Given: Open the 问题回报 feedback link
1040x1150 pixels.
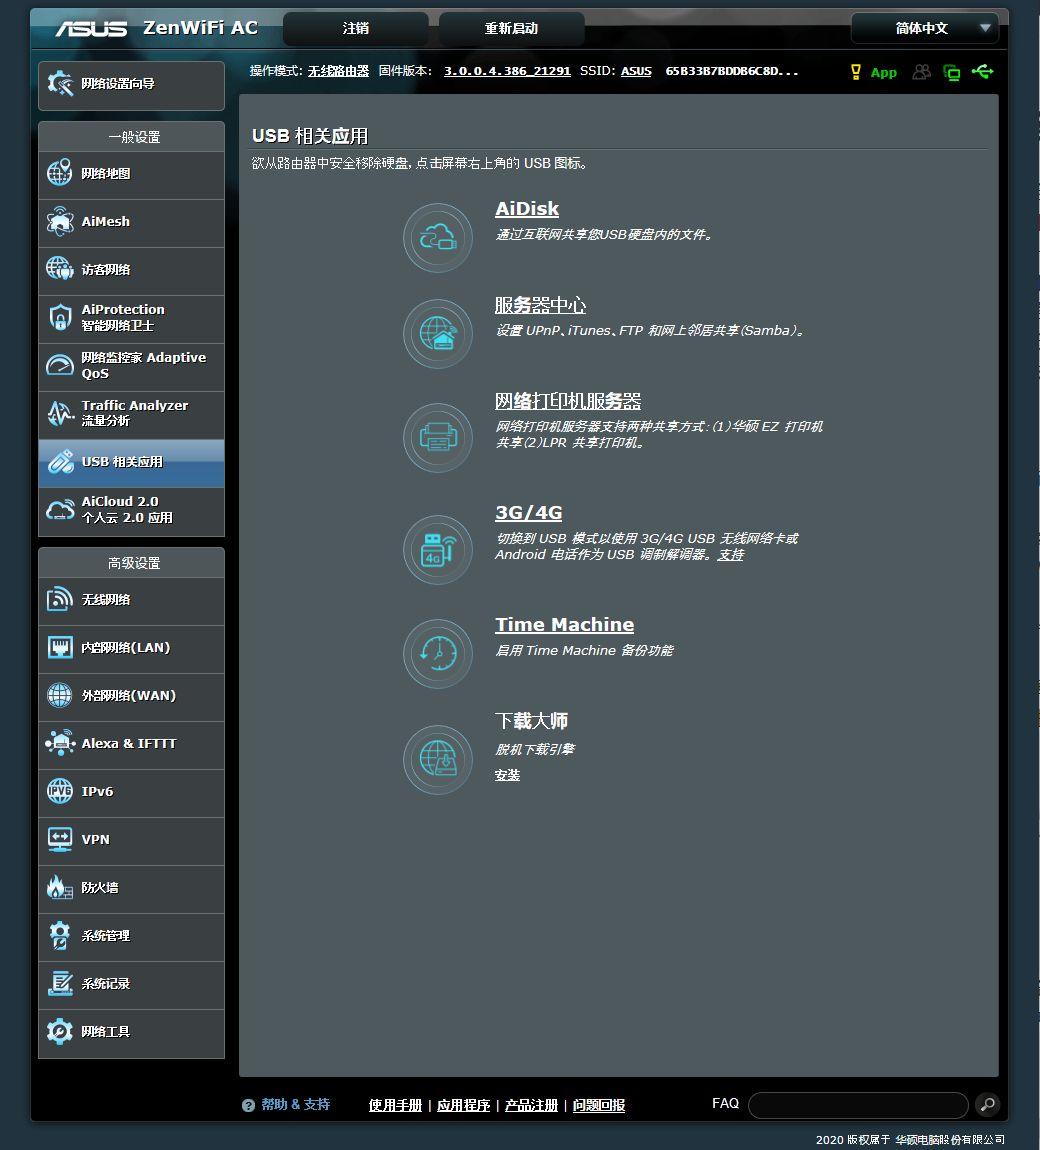Looking at the screenshot, I should (x=598, y=1105).
